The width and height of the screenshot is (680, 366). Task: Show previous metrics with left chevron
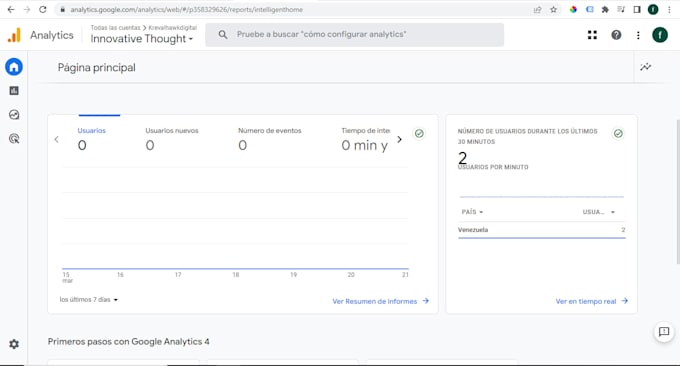[56, 140]
